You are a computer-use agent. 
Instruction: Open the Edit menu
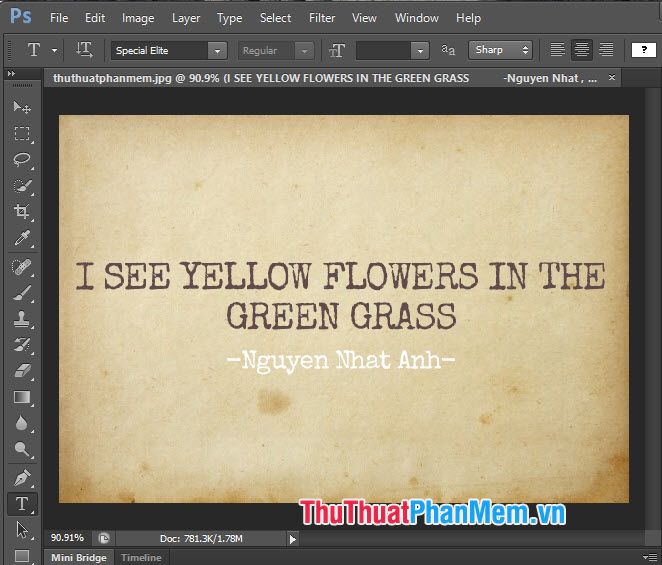click(95, 18)
